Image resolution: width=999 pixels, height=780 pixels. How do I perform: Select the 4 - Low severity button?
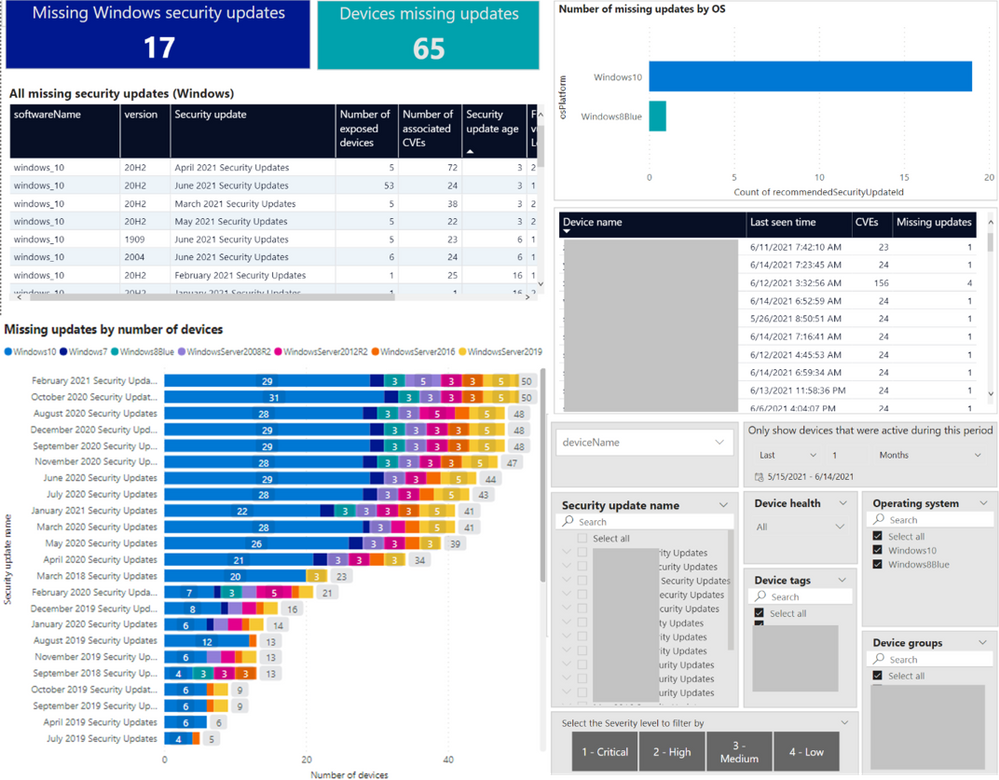805,751
